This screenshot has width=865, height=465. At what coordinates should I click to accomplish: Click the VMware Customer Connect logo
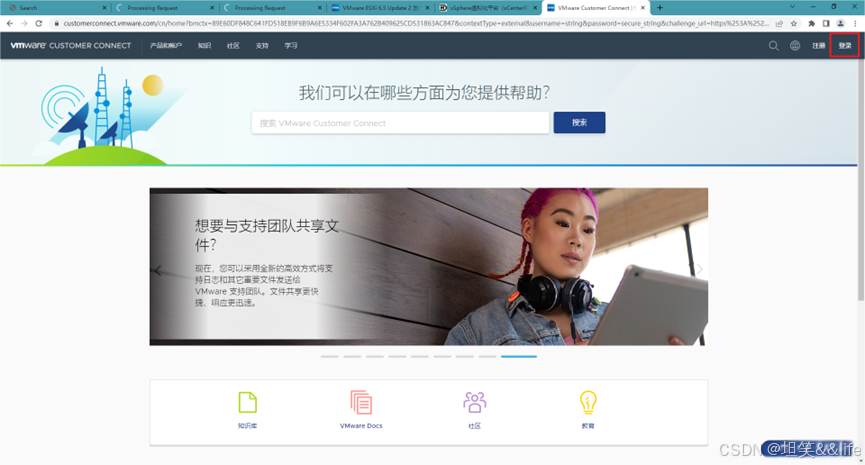[x=71, y=45]
